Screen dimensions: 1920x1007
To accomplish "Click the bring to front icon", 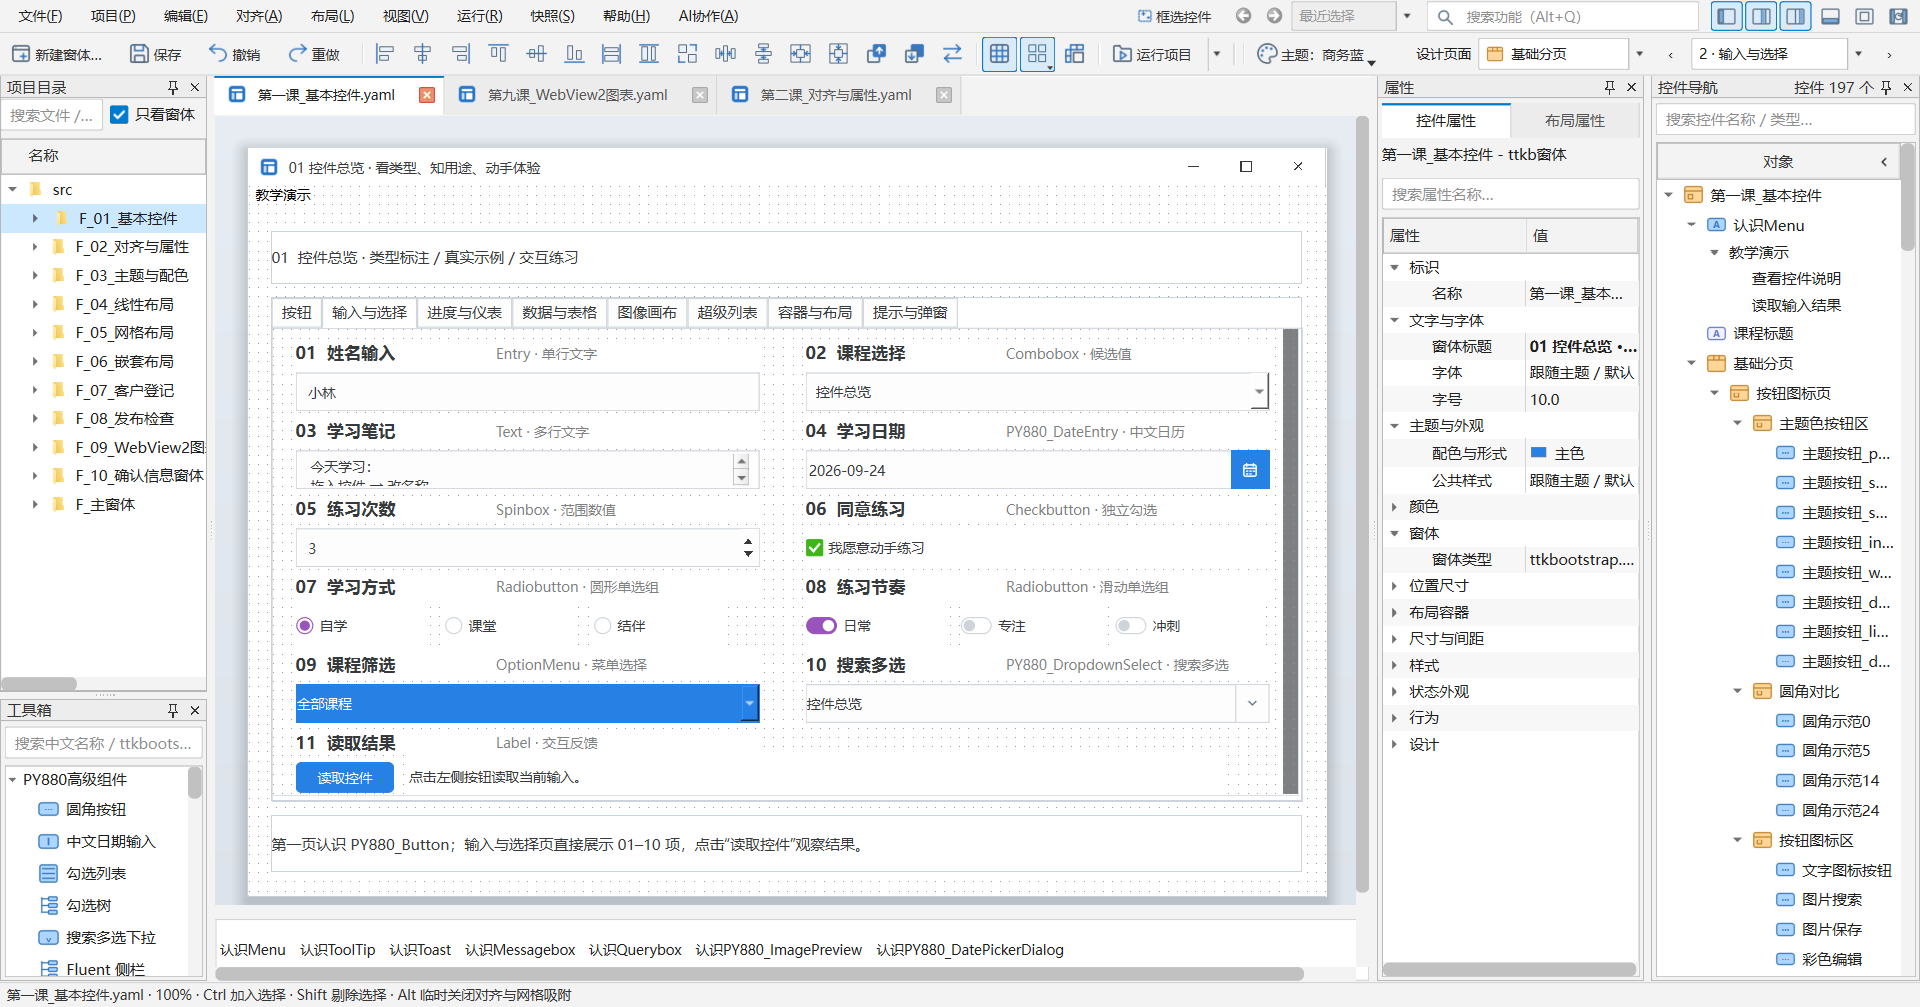I will pos(876,54).
